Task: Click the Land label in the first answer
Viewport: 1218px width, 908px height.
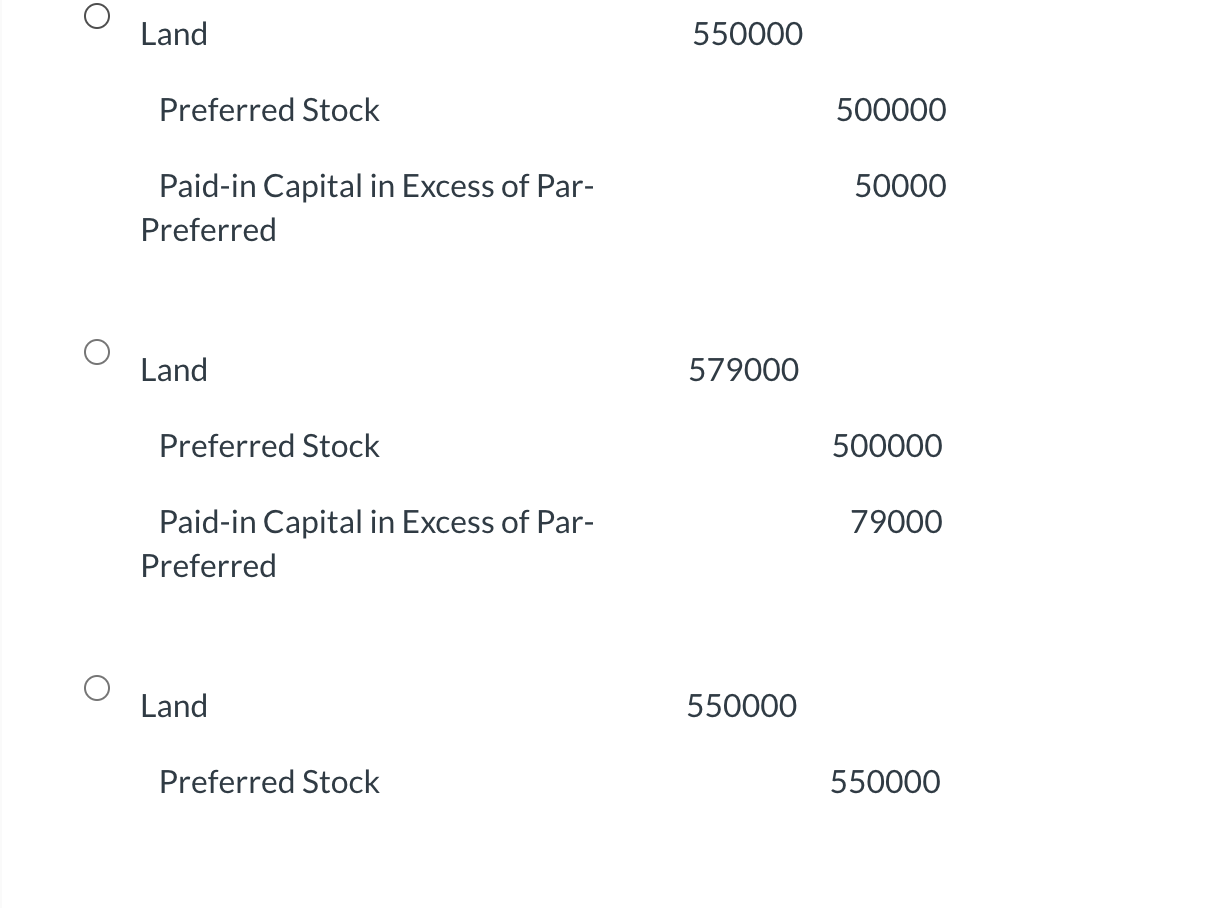Action: 174,34
